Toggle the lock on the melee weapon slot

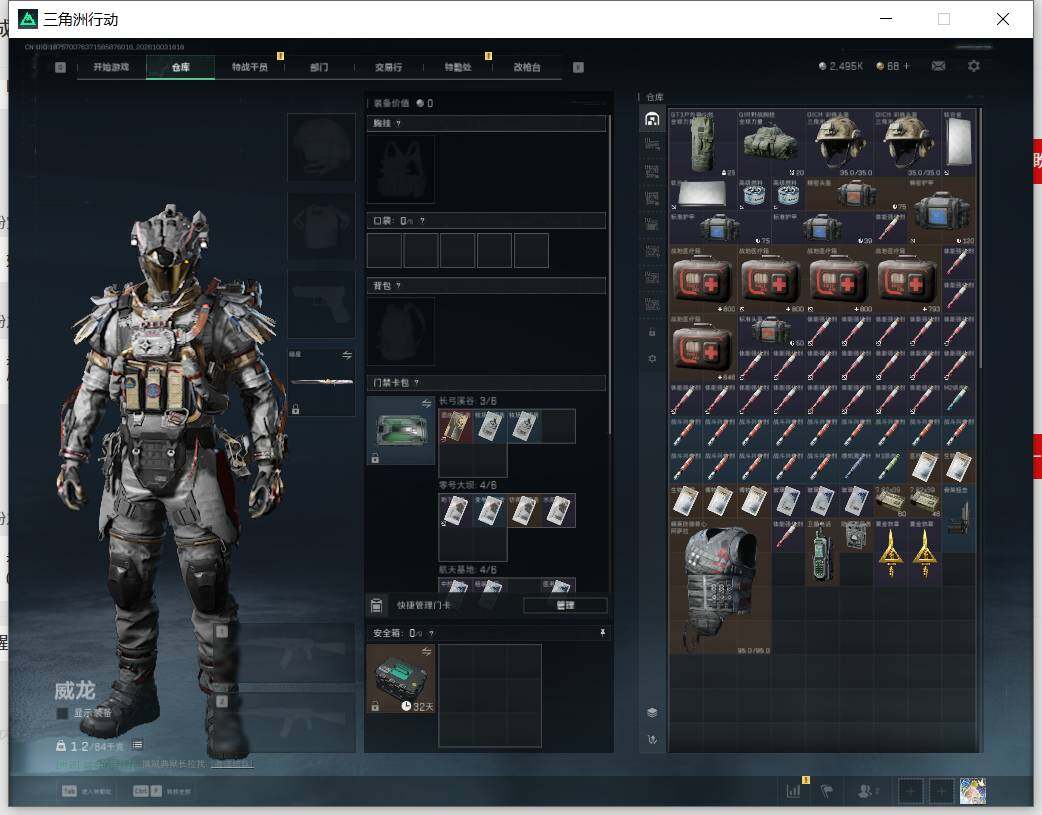[296, 409]
